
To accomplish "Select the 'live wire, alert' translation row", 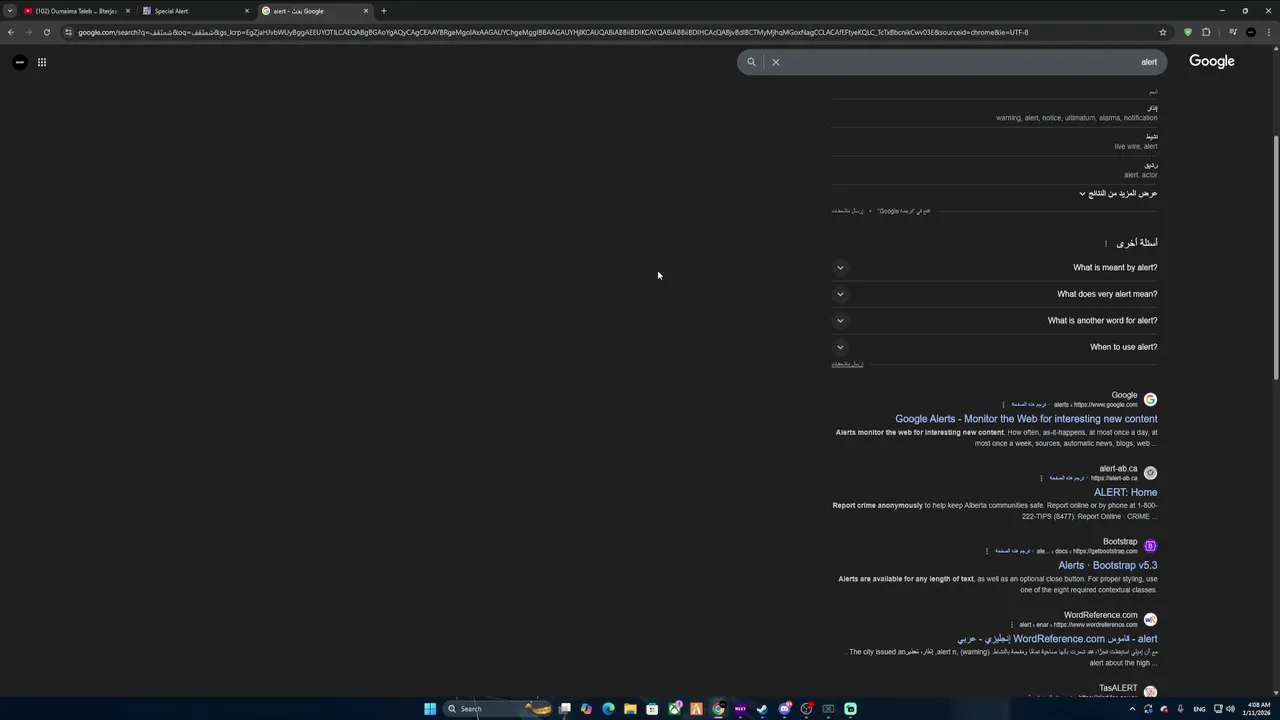I will pos(994,141).
